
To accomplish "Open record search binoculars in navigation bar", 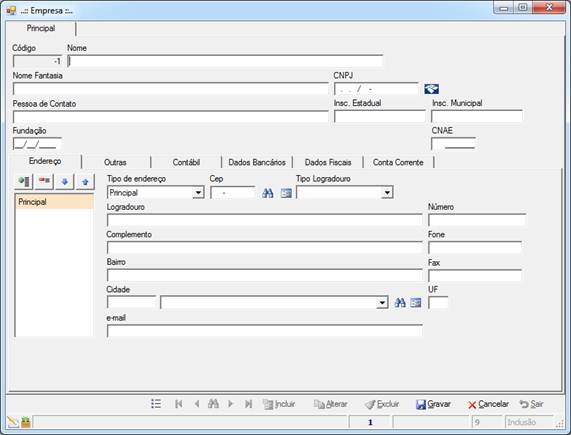I will (213, 403).
